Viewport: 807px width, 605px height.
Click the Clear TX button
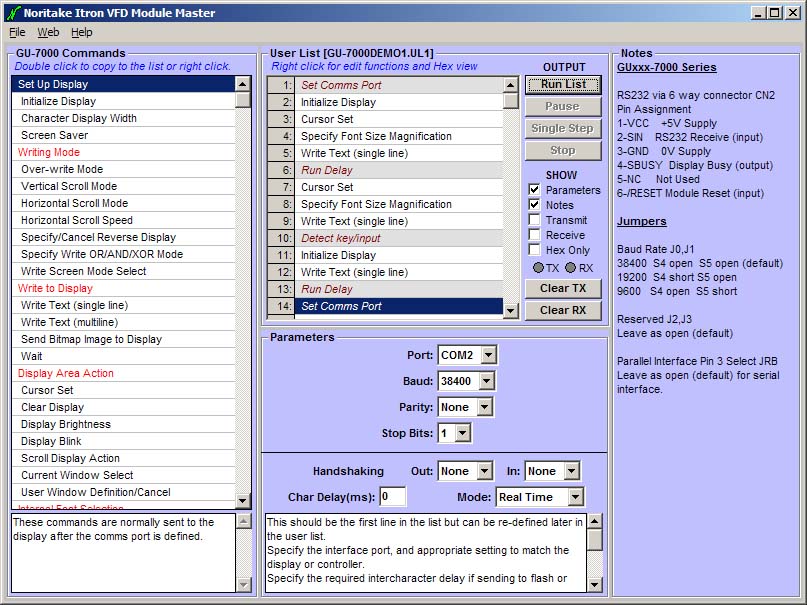pos(563,289)
